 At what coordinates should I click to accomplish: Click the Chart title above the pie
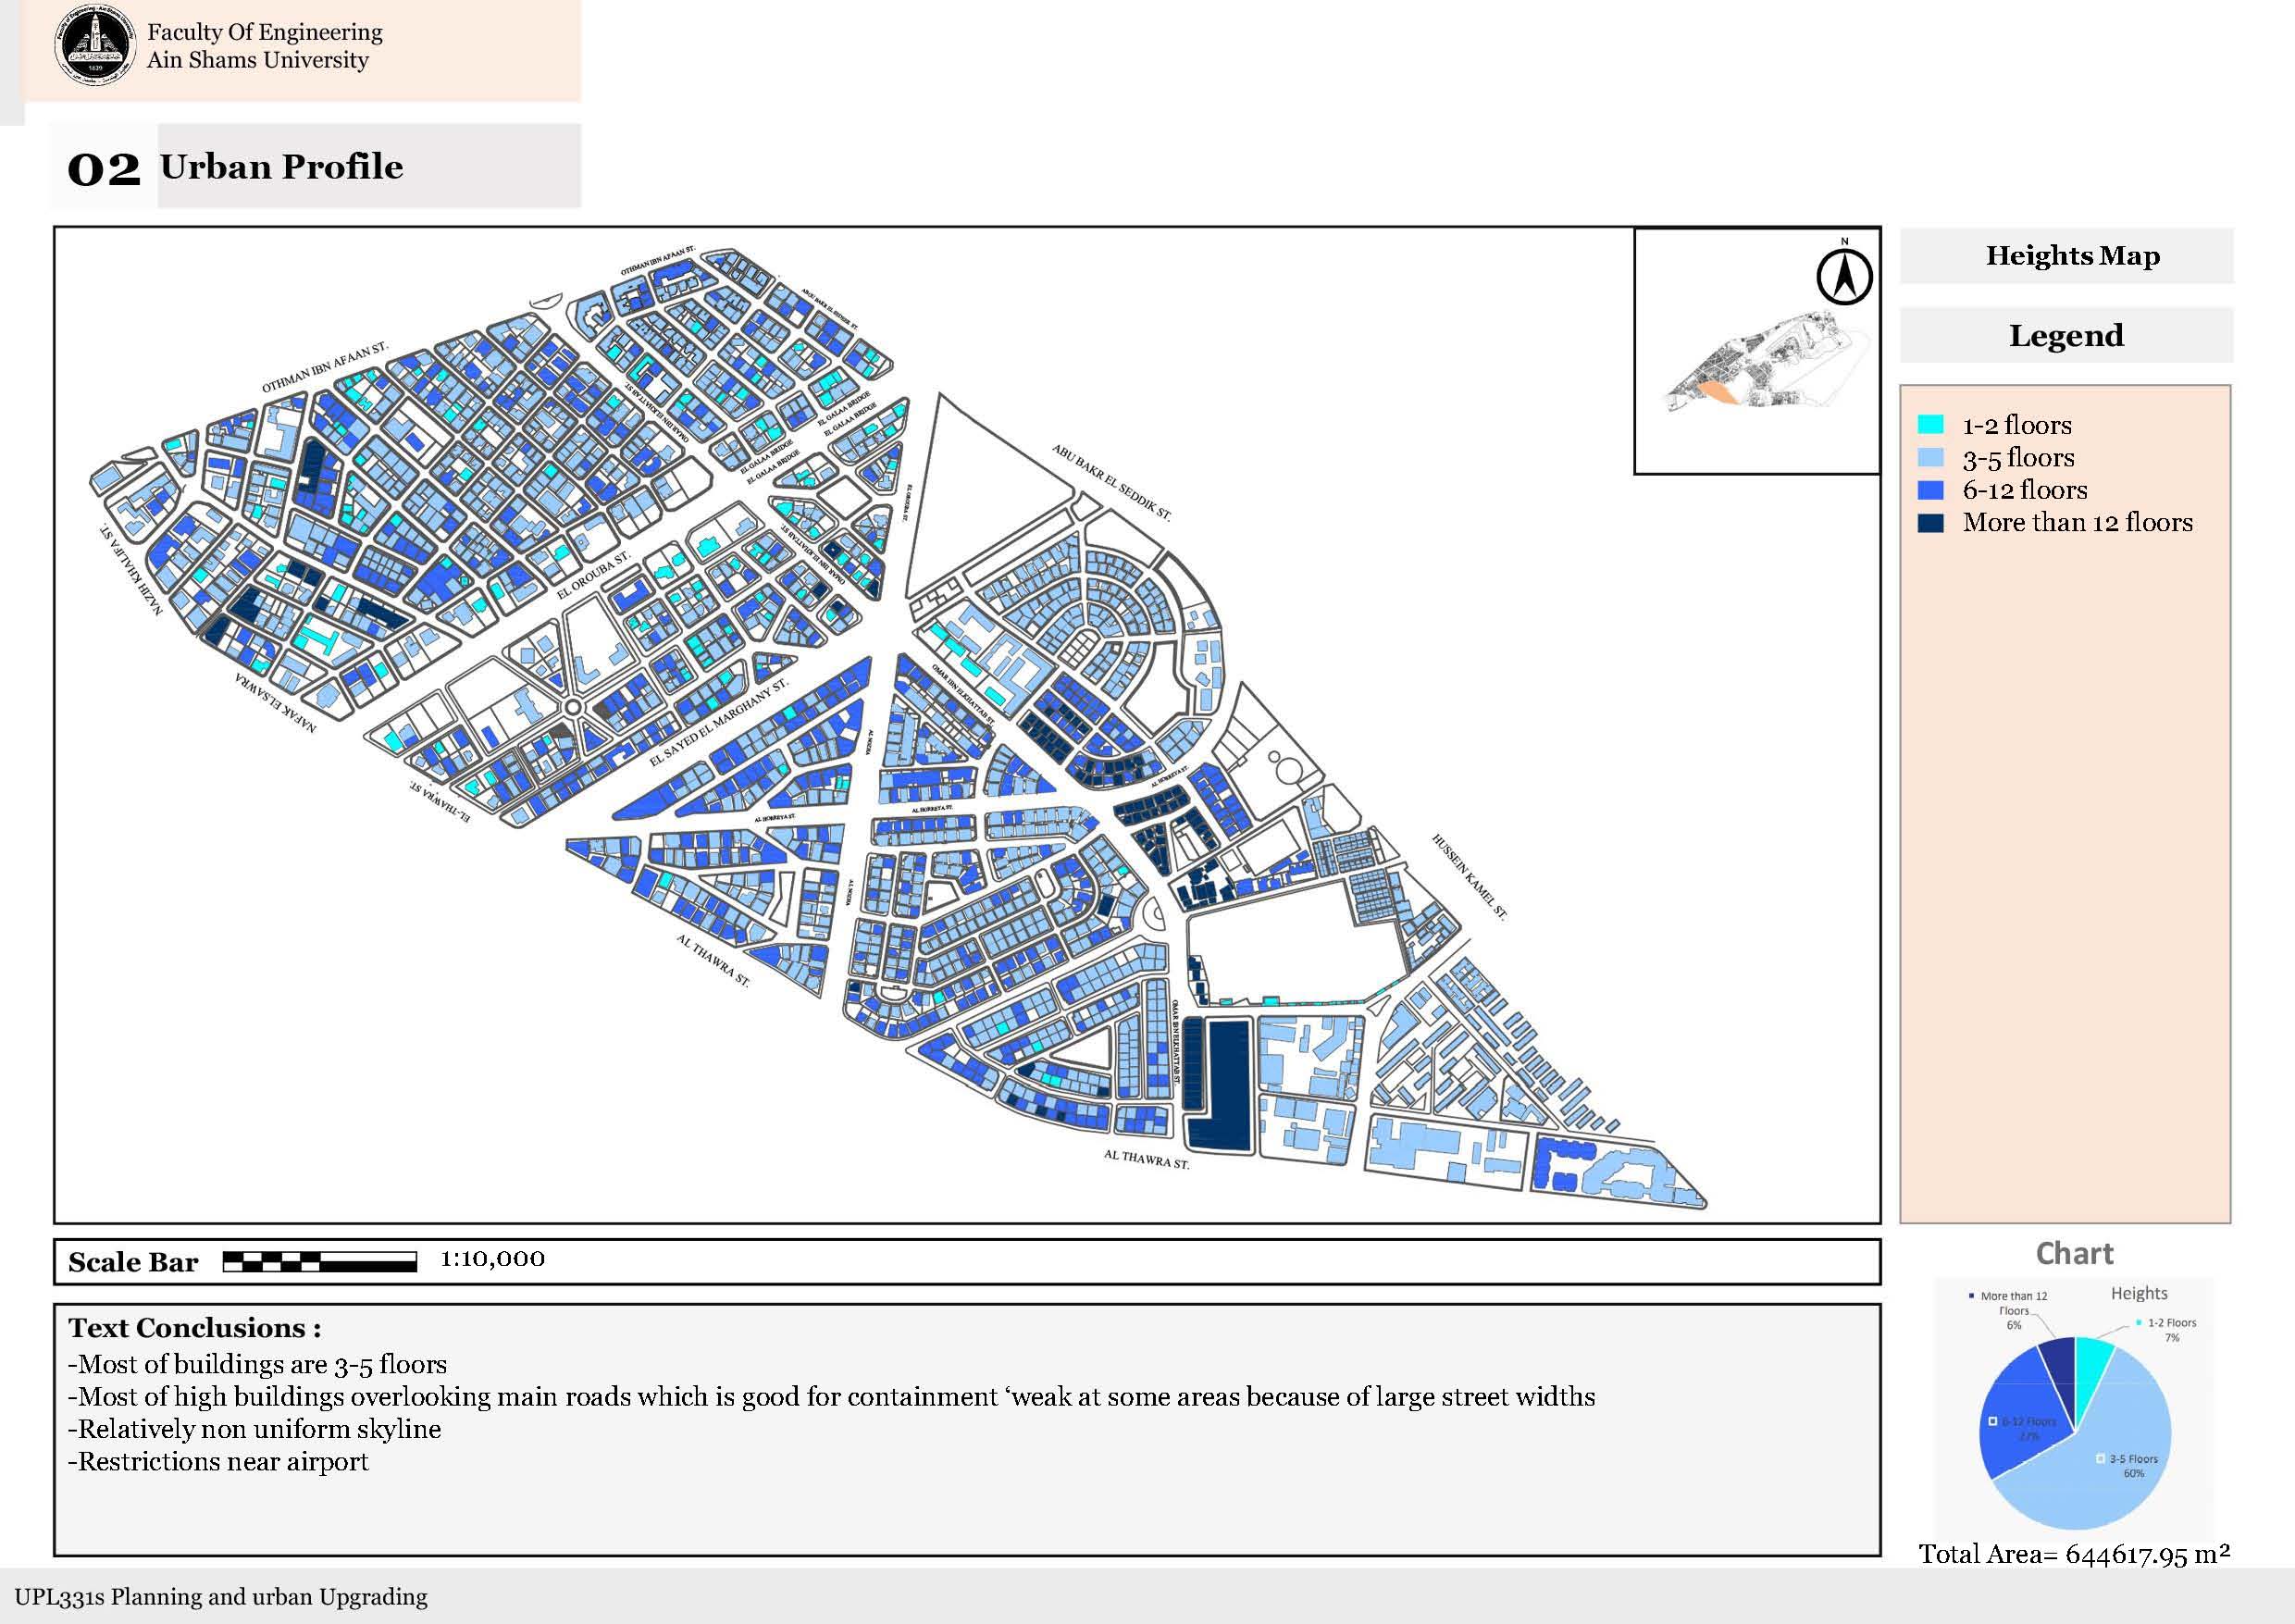(x=2074, y=1253)
